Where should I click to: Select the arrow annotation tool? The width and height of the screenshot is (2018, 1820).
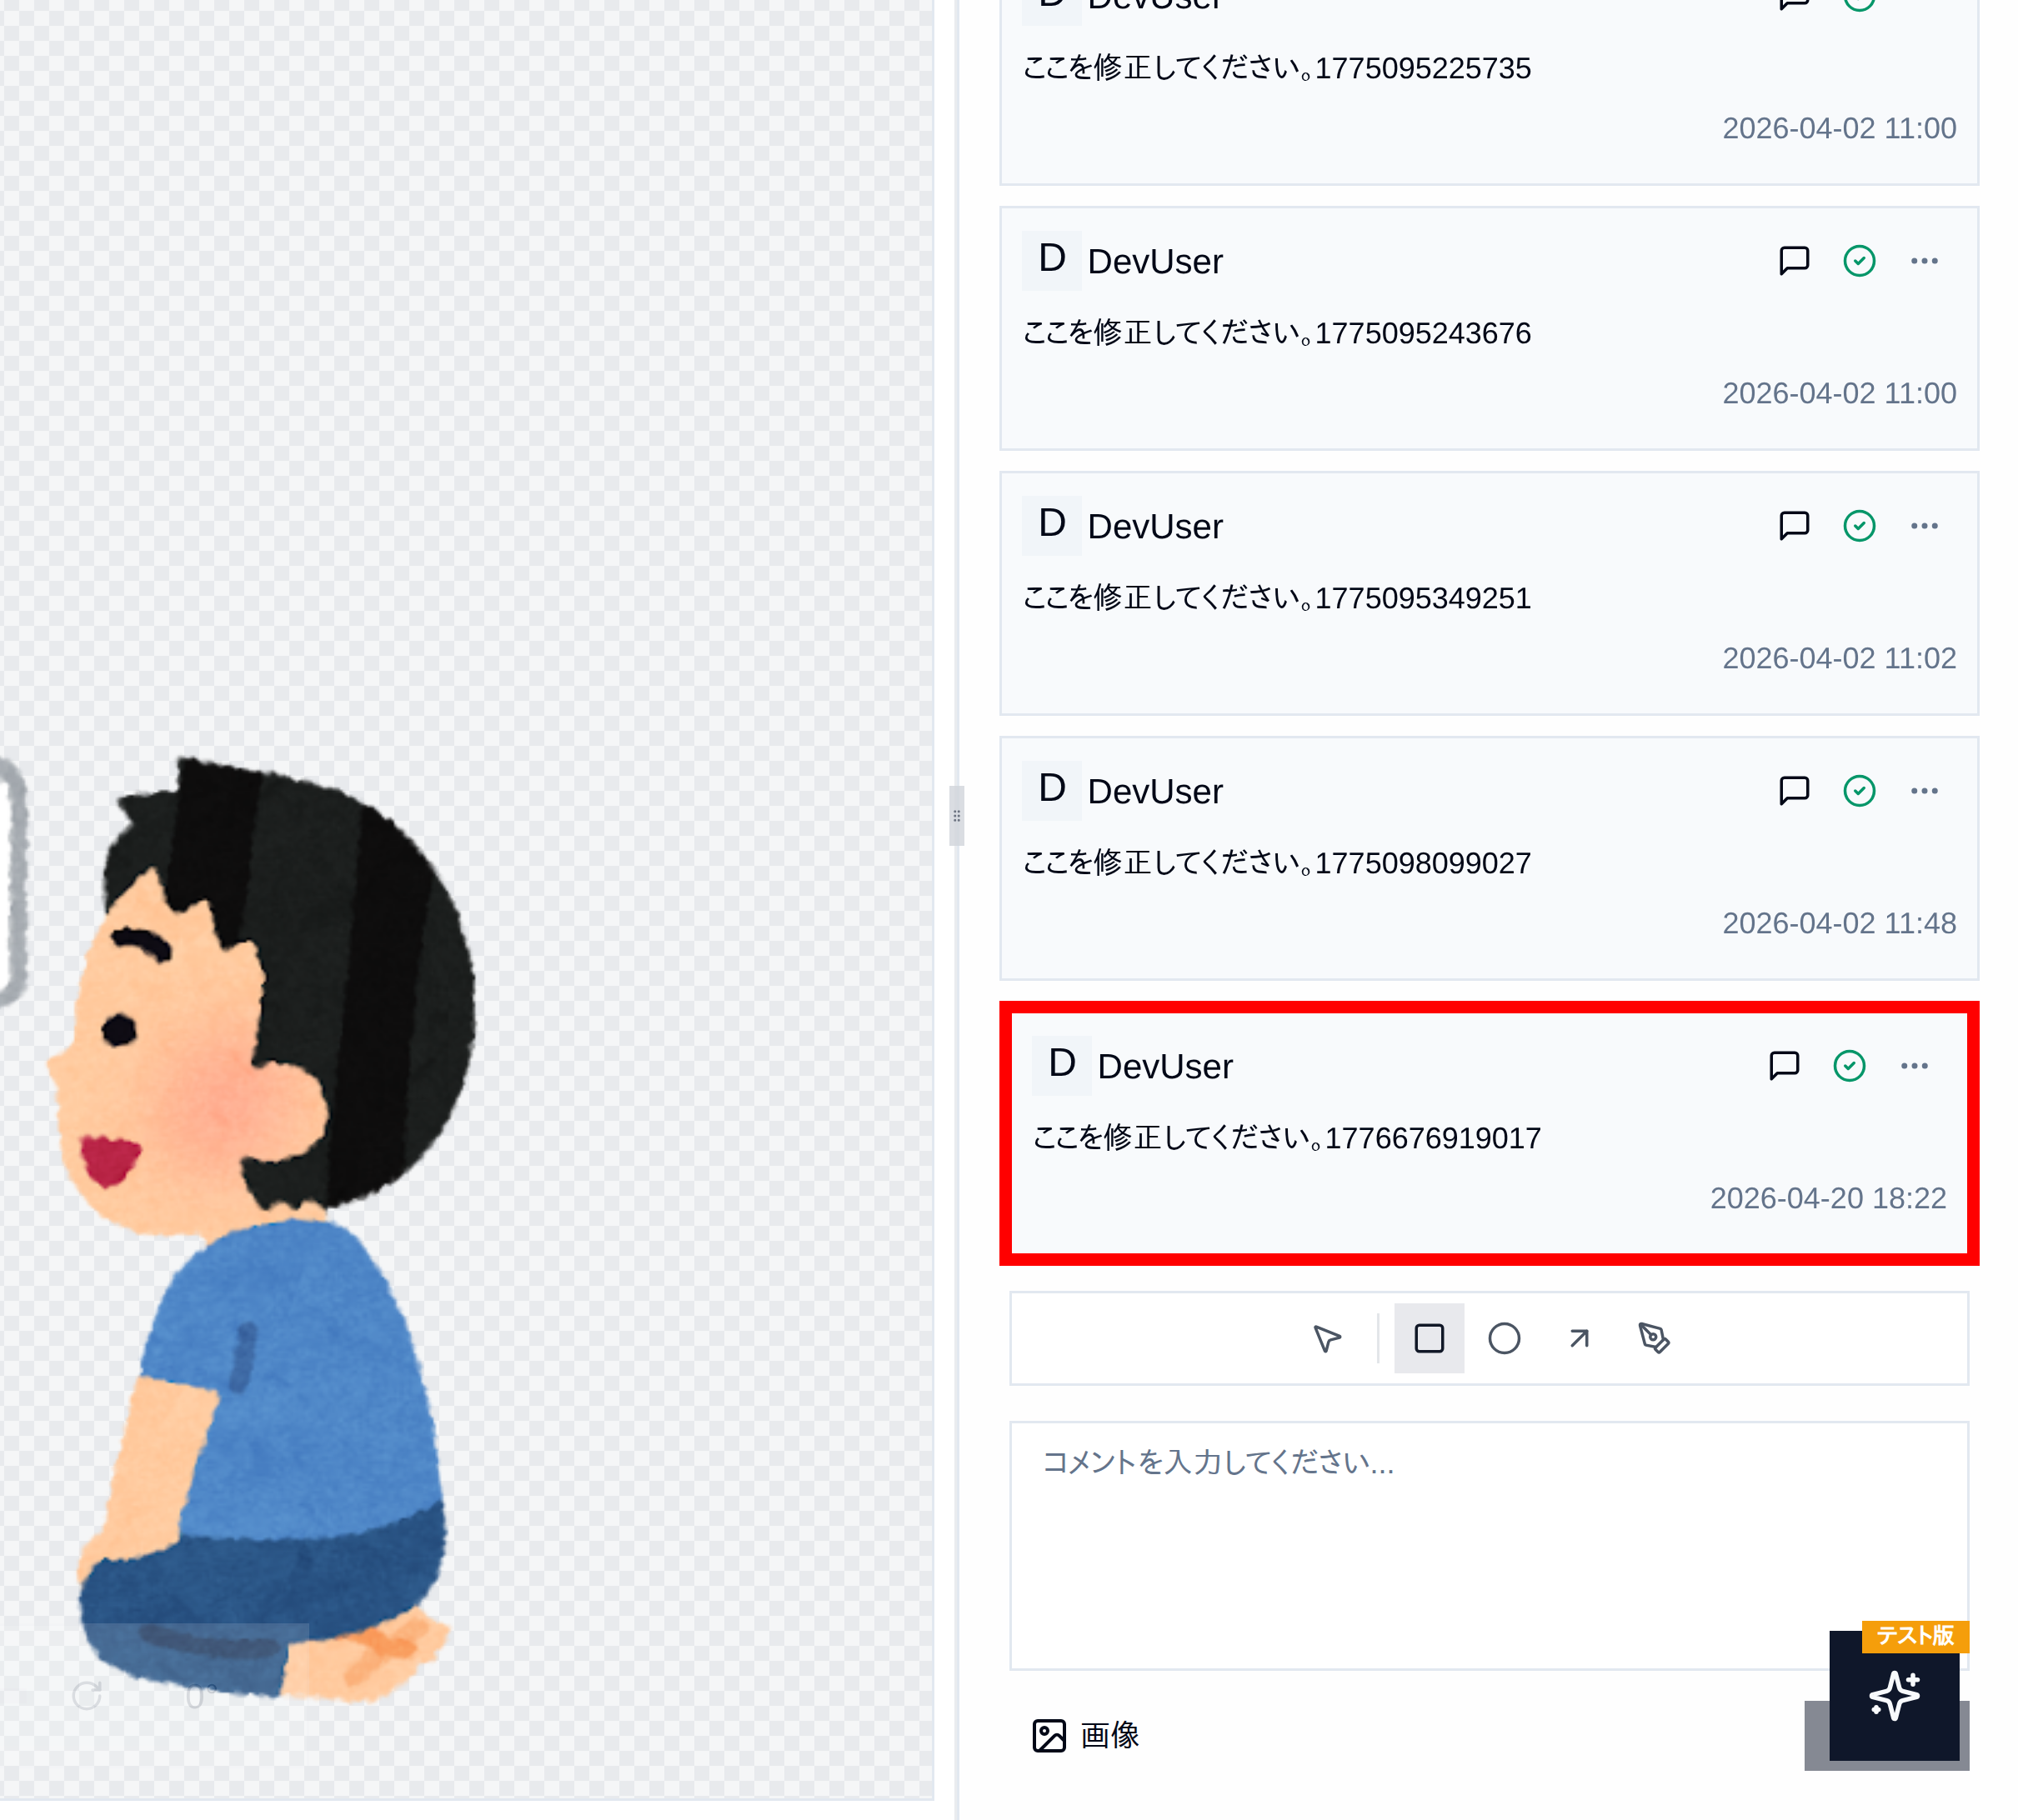click(1579, 1338)
